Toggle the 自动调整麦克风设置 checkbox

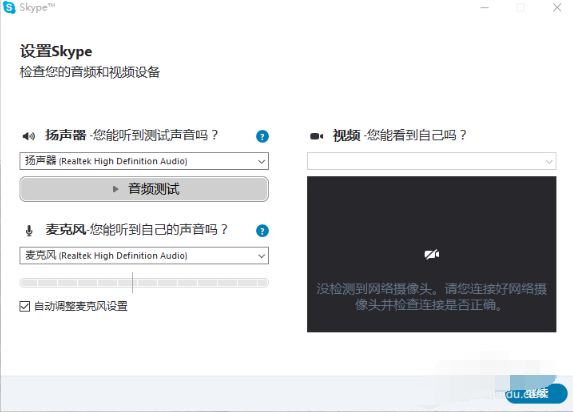pyautogui.click(x=24, y=306)
